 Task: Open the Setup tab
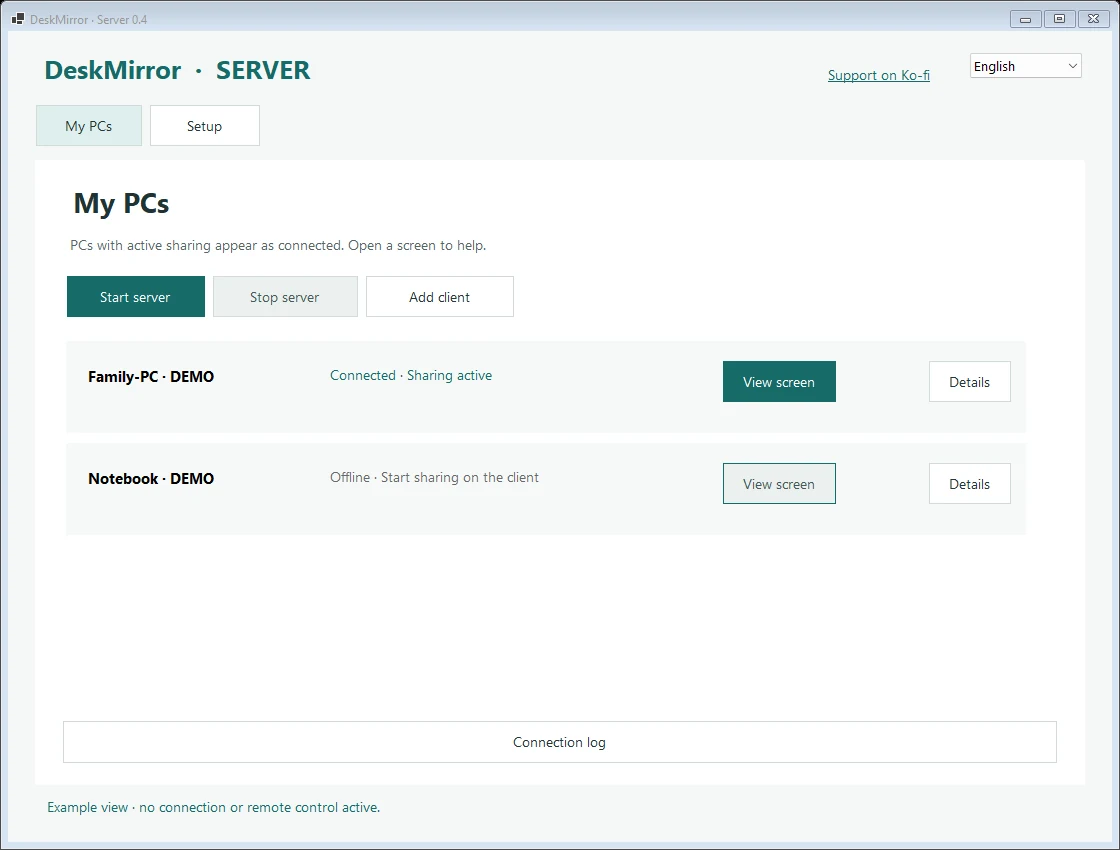tap(204, 126)
